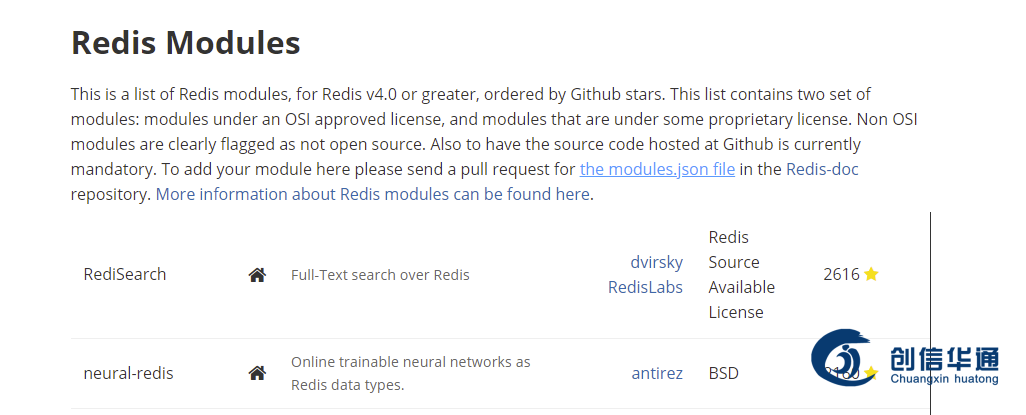Open the 'More information about Redis modules' link
Image resolution: width=1026 pixels, height=415 pixels.
tap(372, 194)
